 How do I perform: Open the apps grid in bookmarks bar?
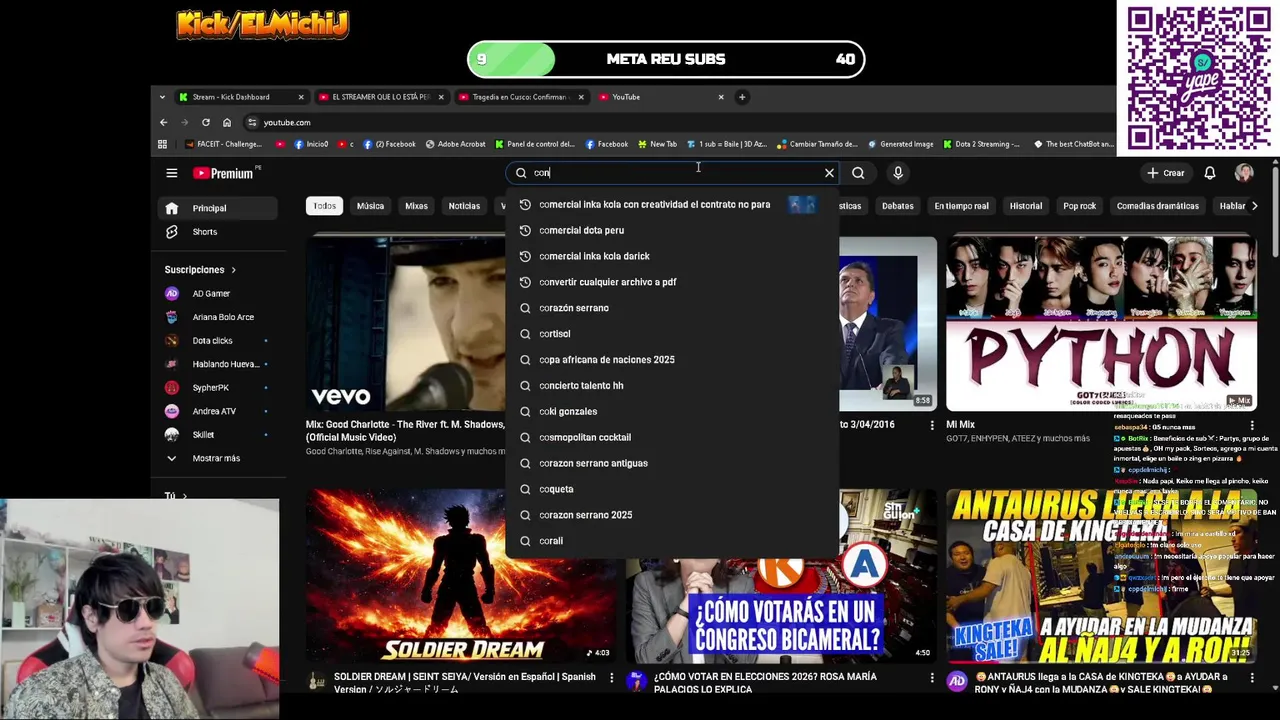pos(162,144)
